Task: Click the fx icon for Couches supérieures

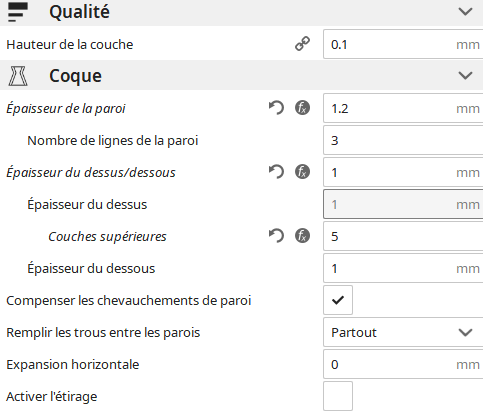Action: (x=302, y=236)
